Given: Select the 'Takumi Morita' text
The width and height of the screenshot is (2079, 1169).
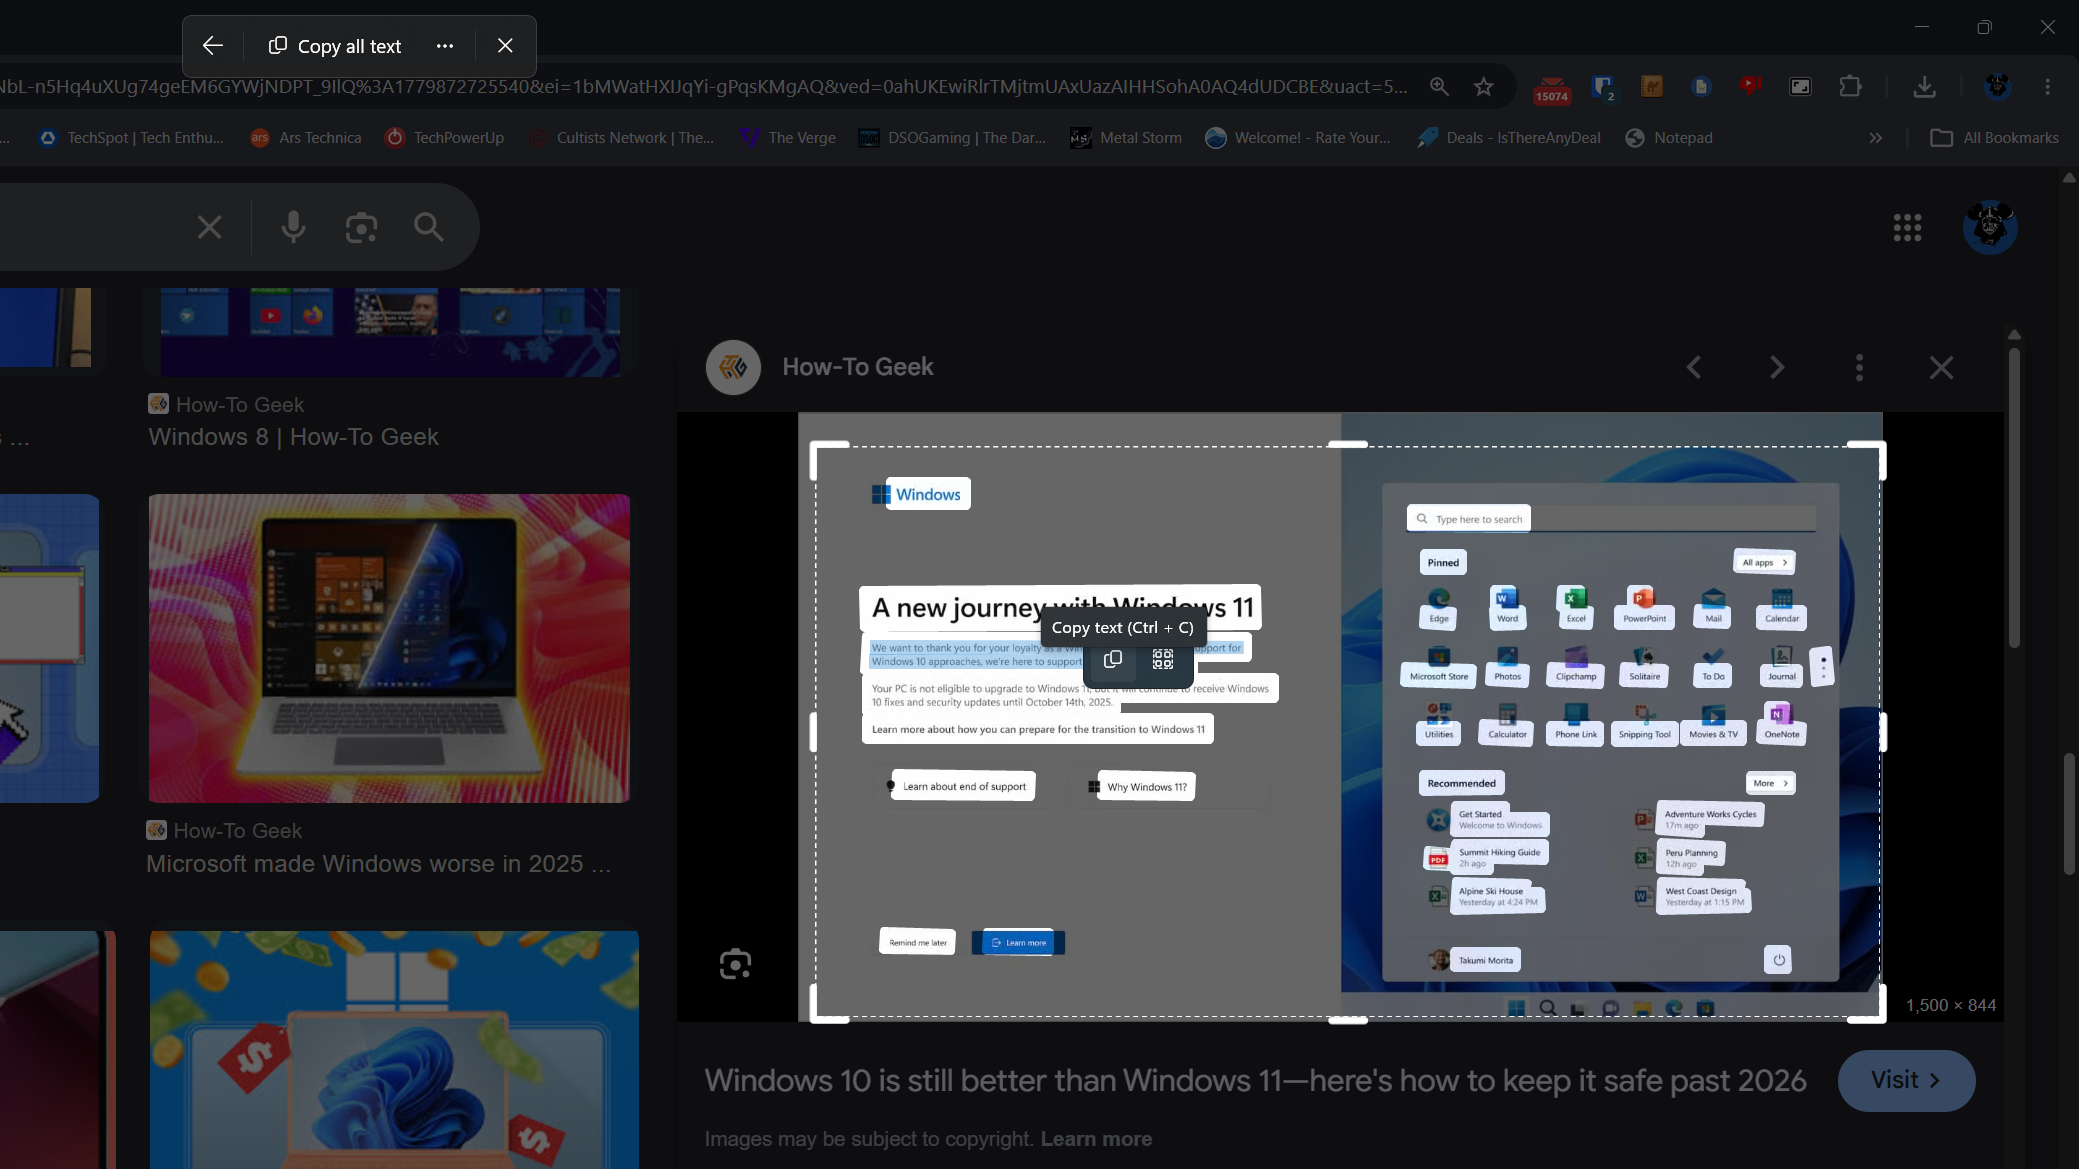Looking at the screenshot, I should click(x=1486, y=960).
